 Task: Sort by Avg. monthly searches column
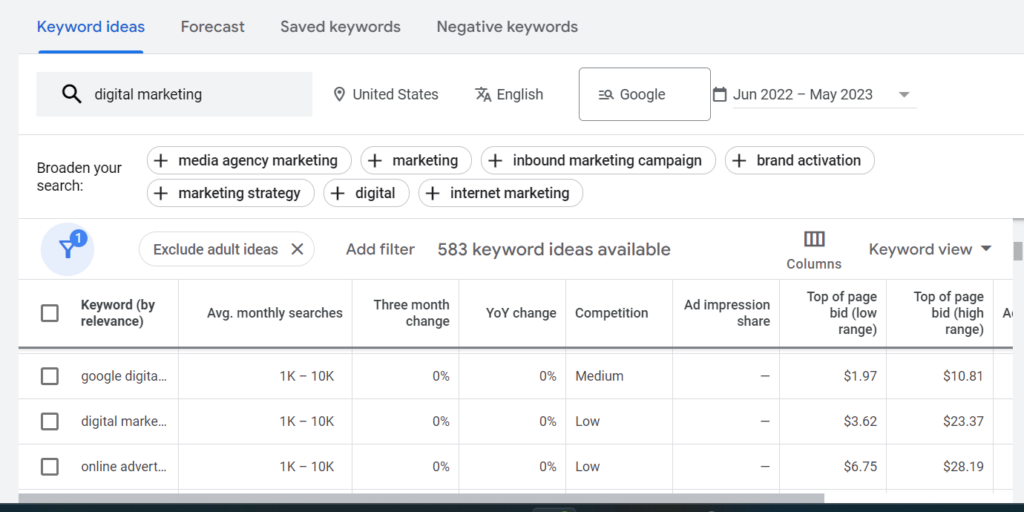275,313
